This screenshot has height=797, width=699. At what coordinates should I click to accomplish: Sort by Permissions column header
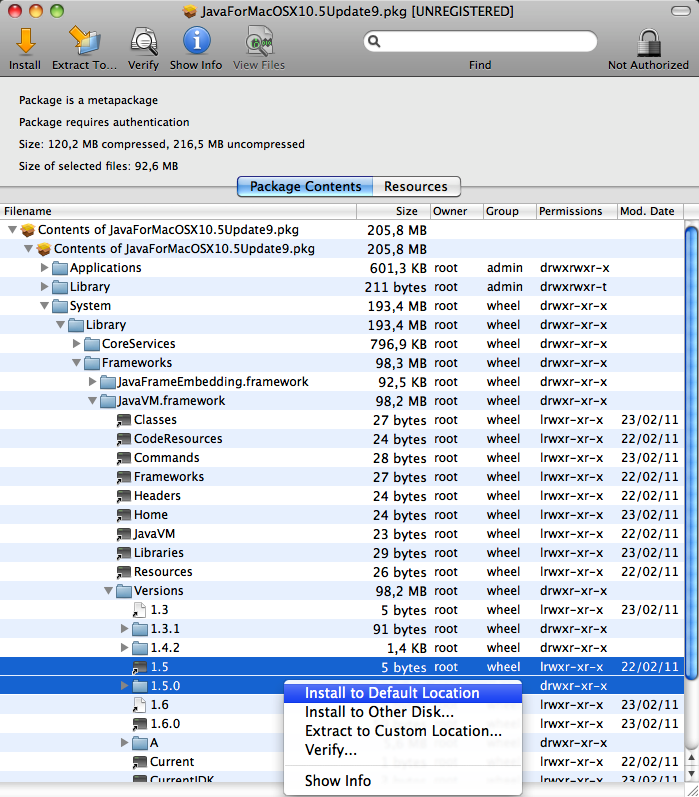tap(576, 211)
